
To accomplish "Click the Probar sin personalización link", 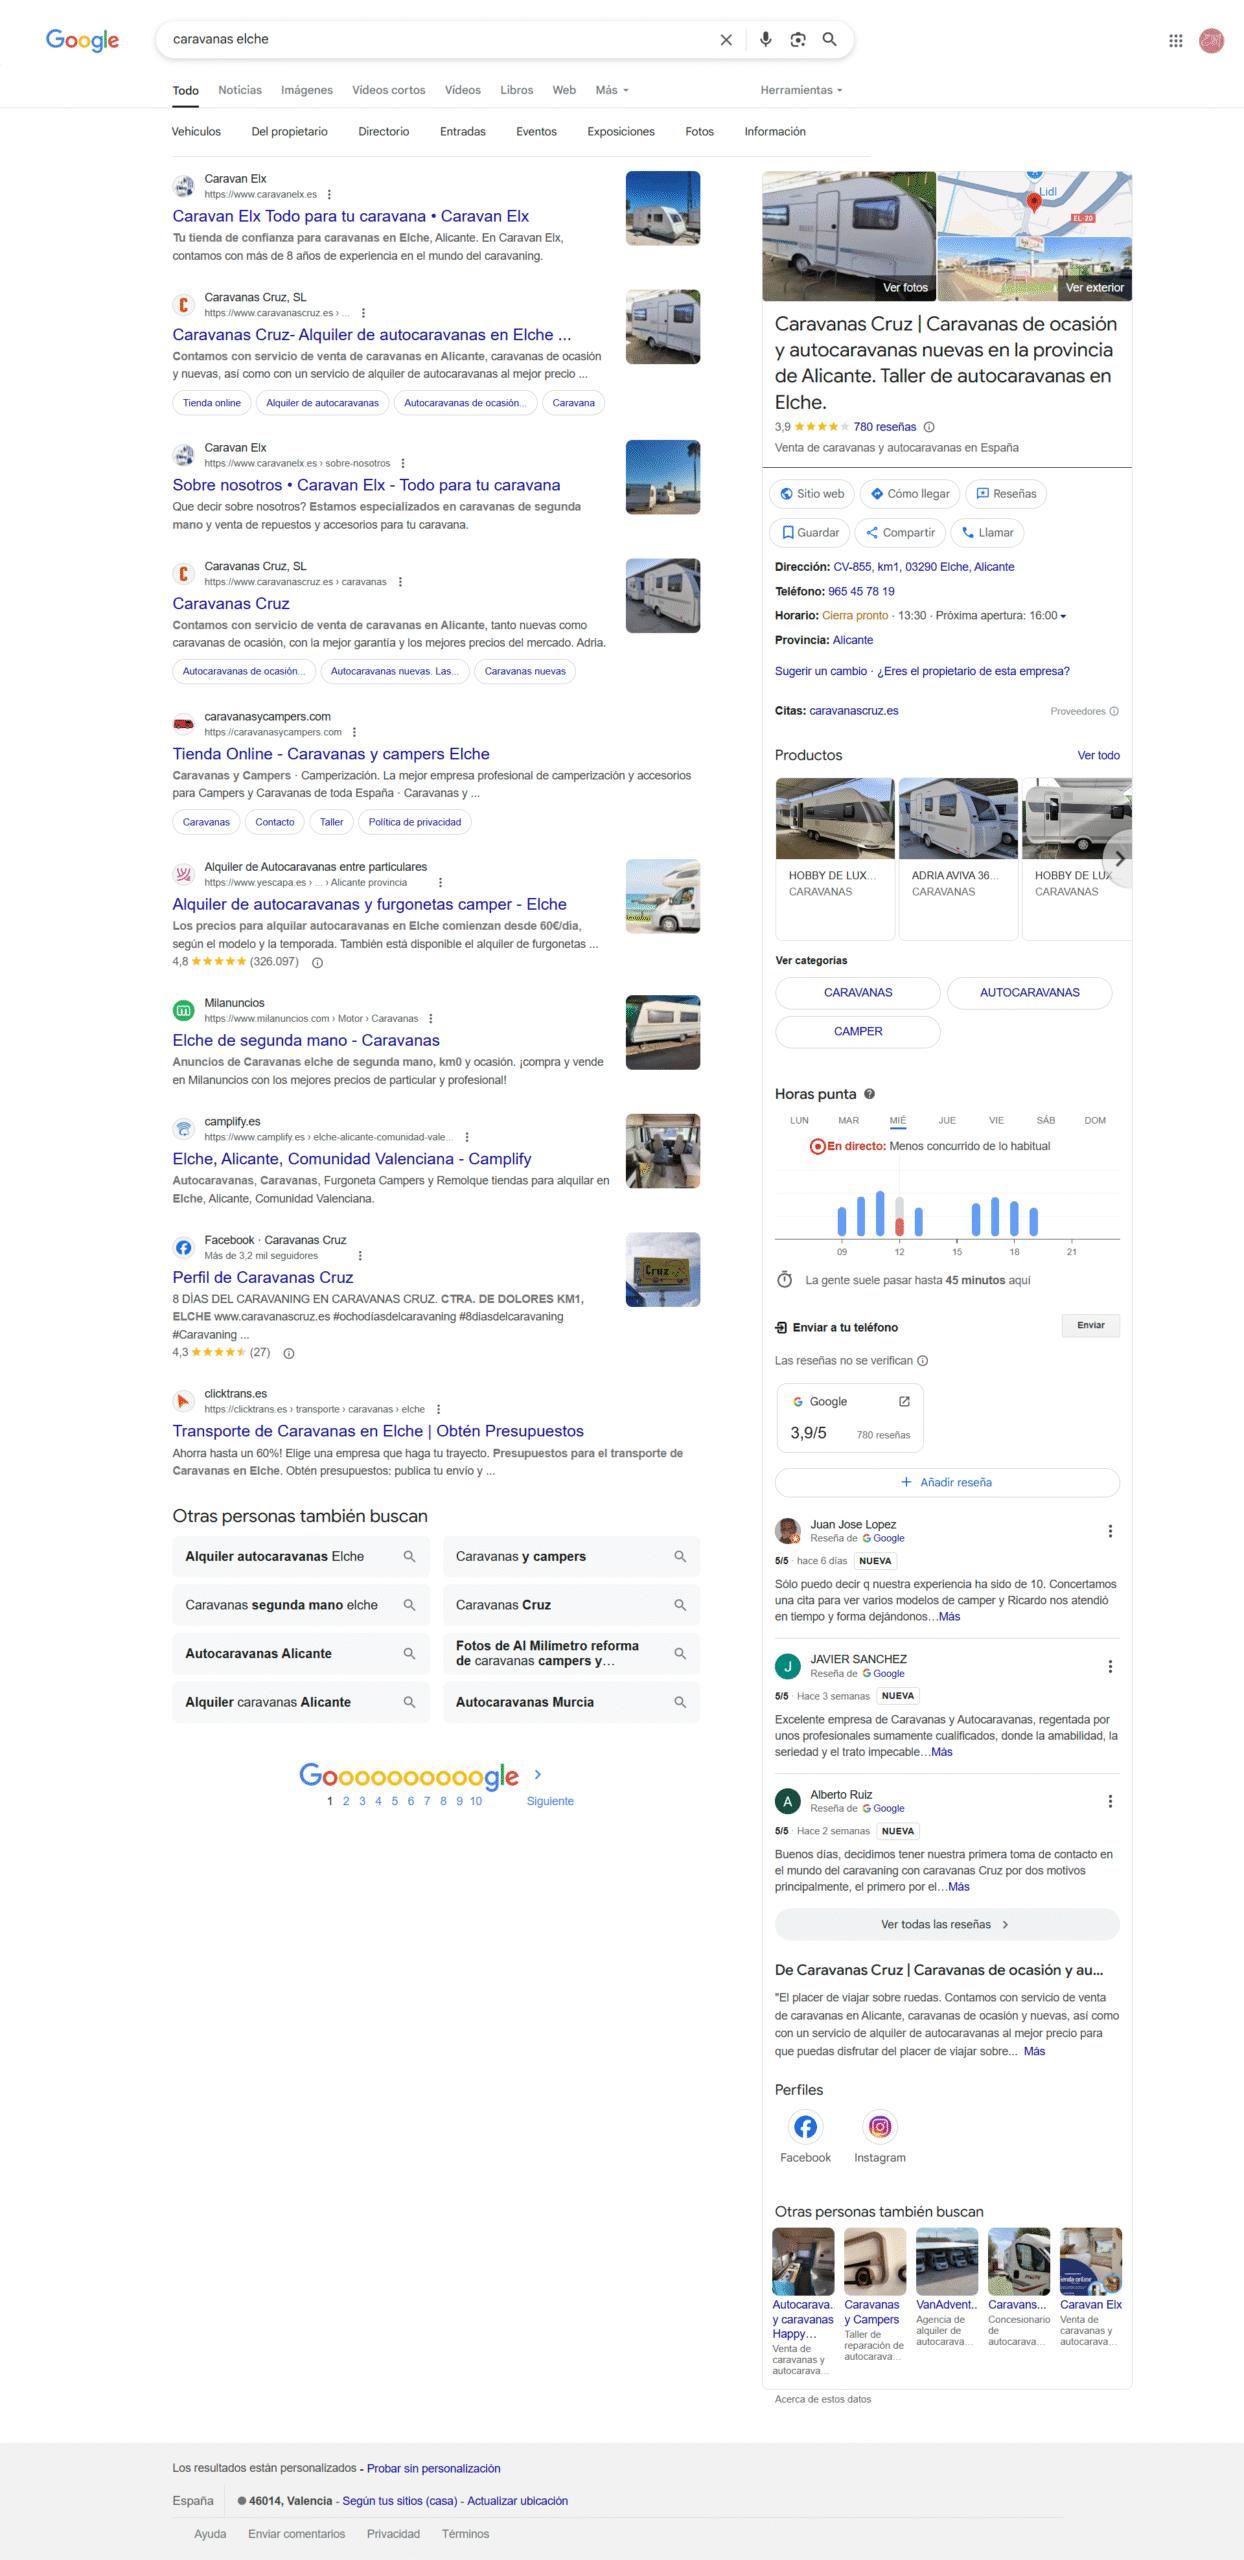I will click(x=433, y=2469).
